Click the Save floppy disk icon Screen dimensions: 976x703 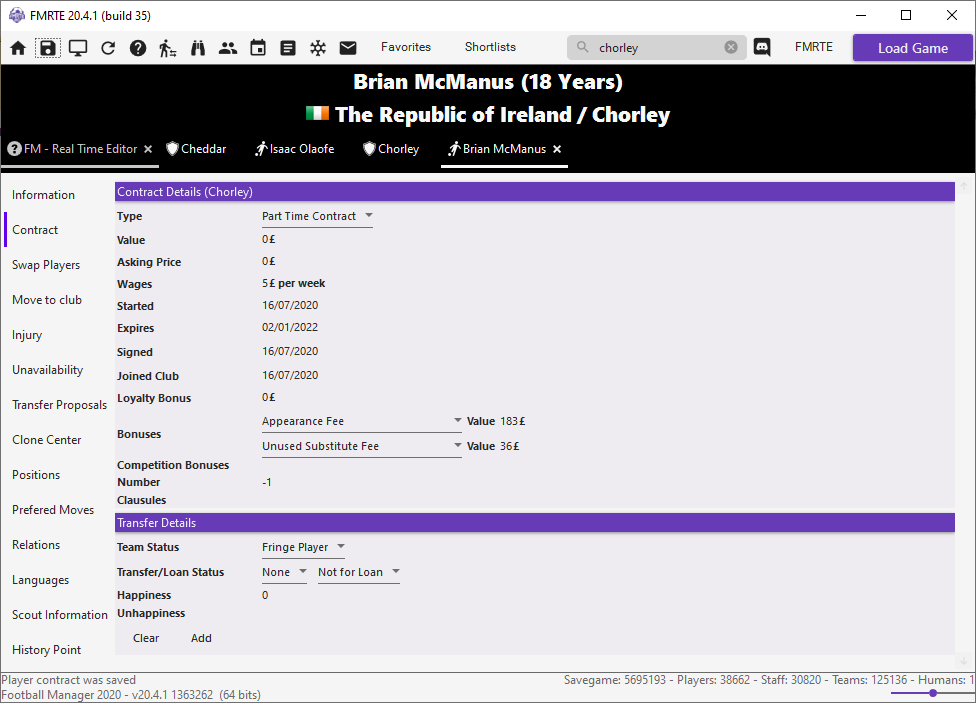48,48
